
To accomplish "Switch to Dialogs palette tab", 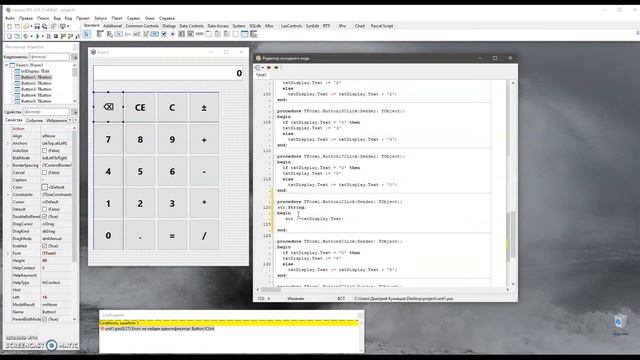I will [x=169, y=26].
